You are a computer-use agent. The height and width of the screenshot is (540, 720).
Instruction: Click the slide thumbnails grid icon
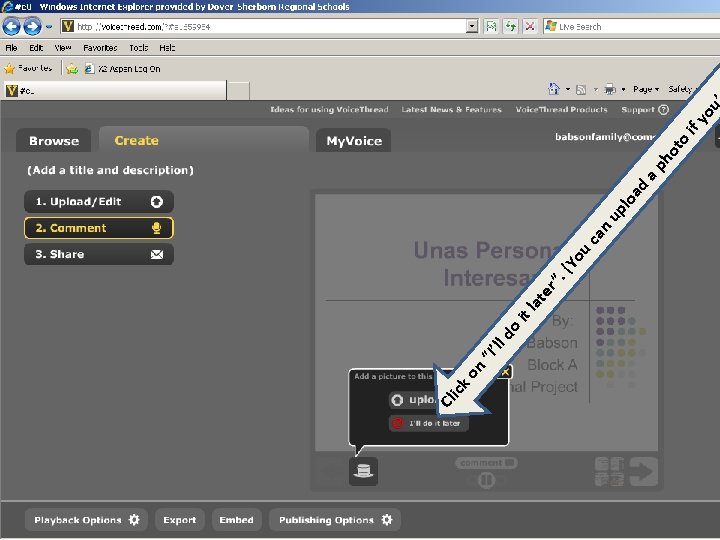(x=609, y=472)
